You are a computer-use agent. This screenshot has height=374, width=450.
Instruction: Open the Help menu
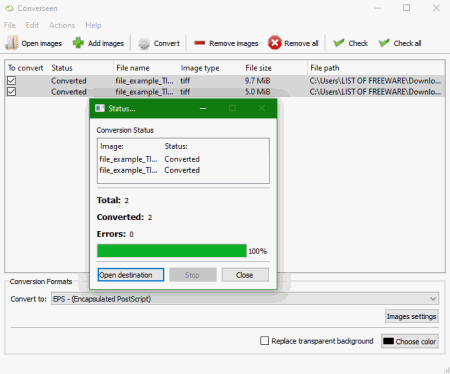point(93,25)
